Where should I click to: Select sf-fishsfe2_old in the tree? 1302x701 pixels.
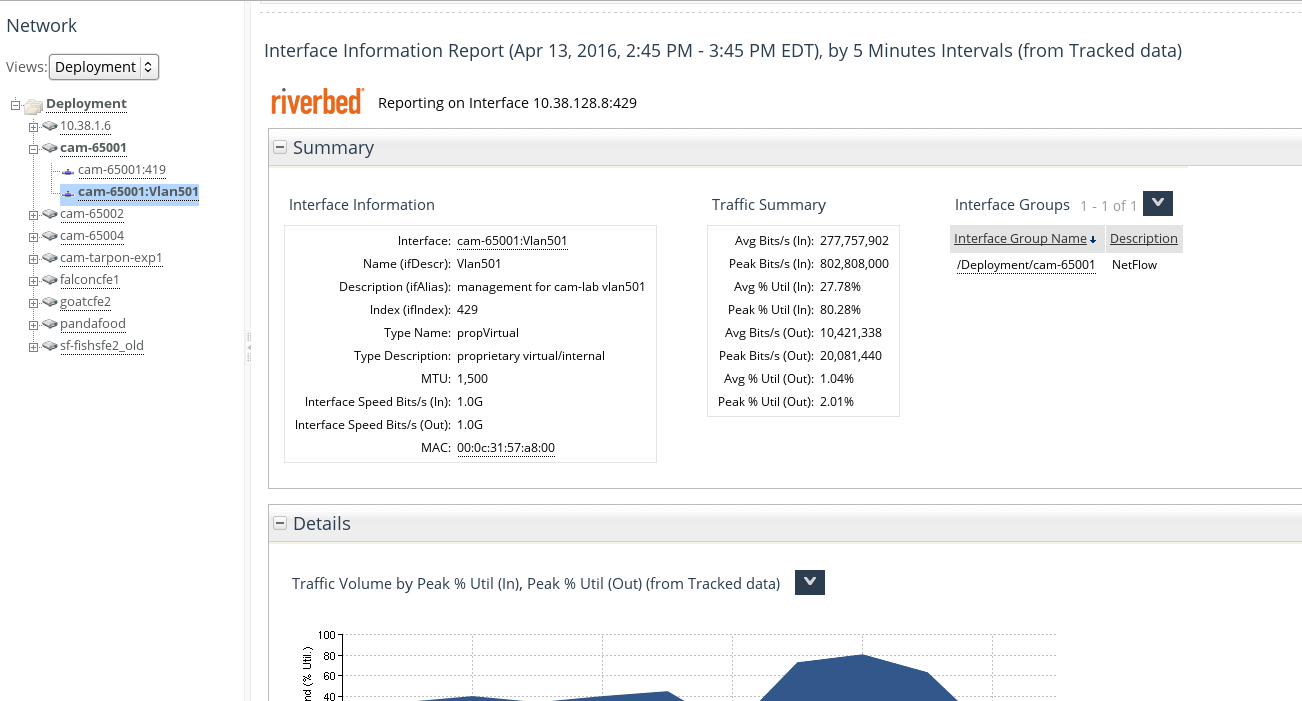(x=102, y=346)
